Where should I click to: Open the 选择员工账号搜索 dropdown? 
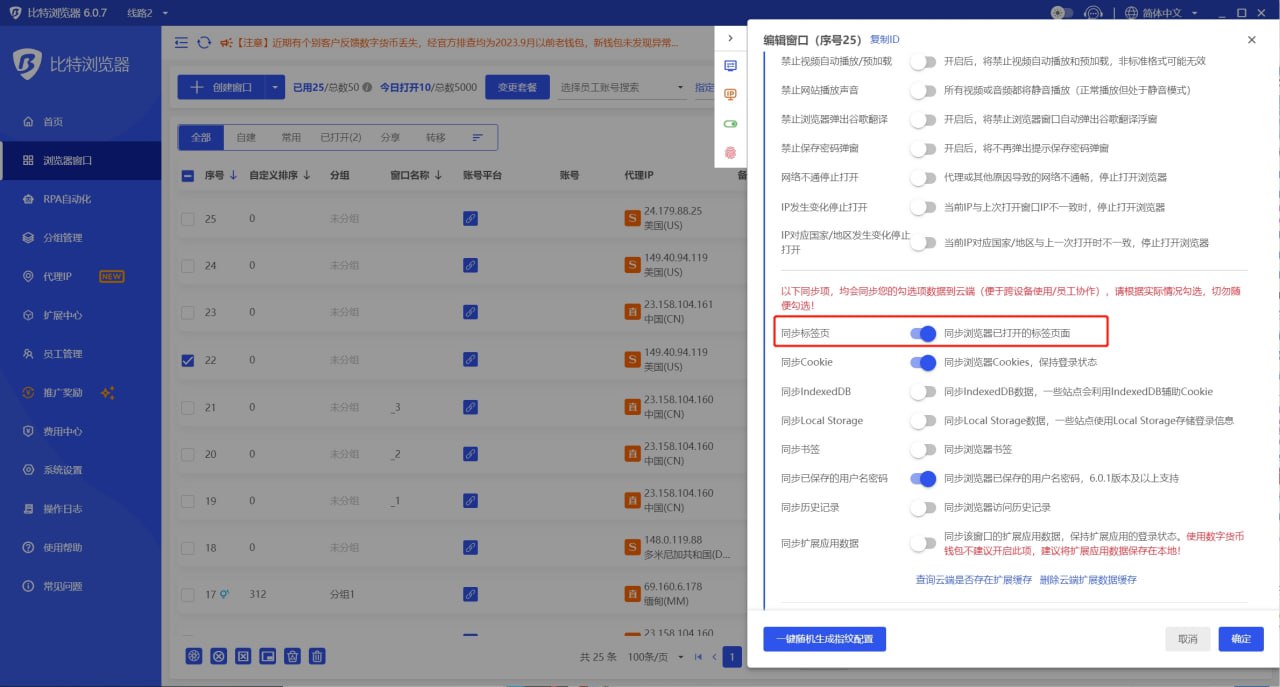click(621, 87)
